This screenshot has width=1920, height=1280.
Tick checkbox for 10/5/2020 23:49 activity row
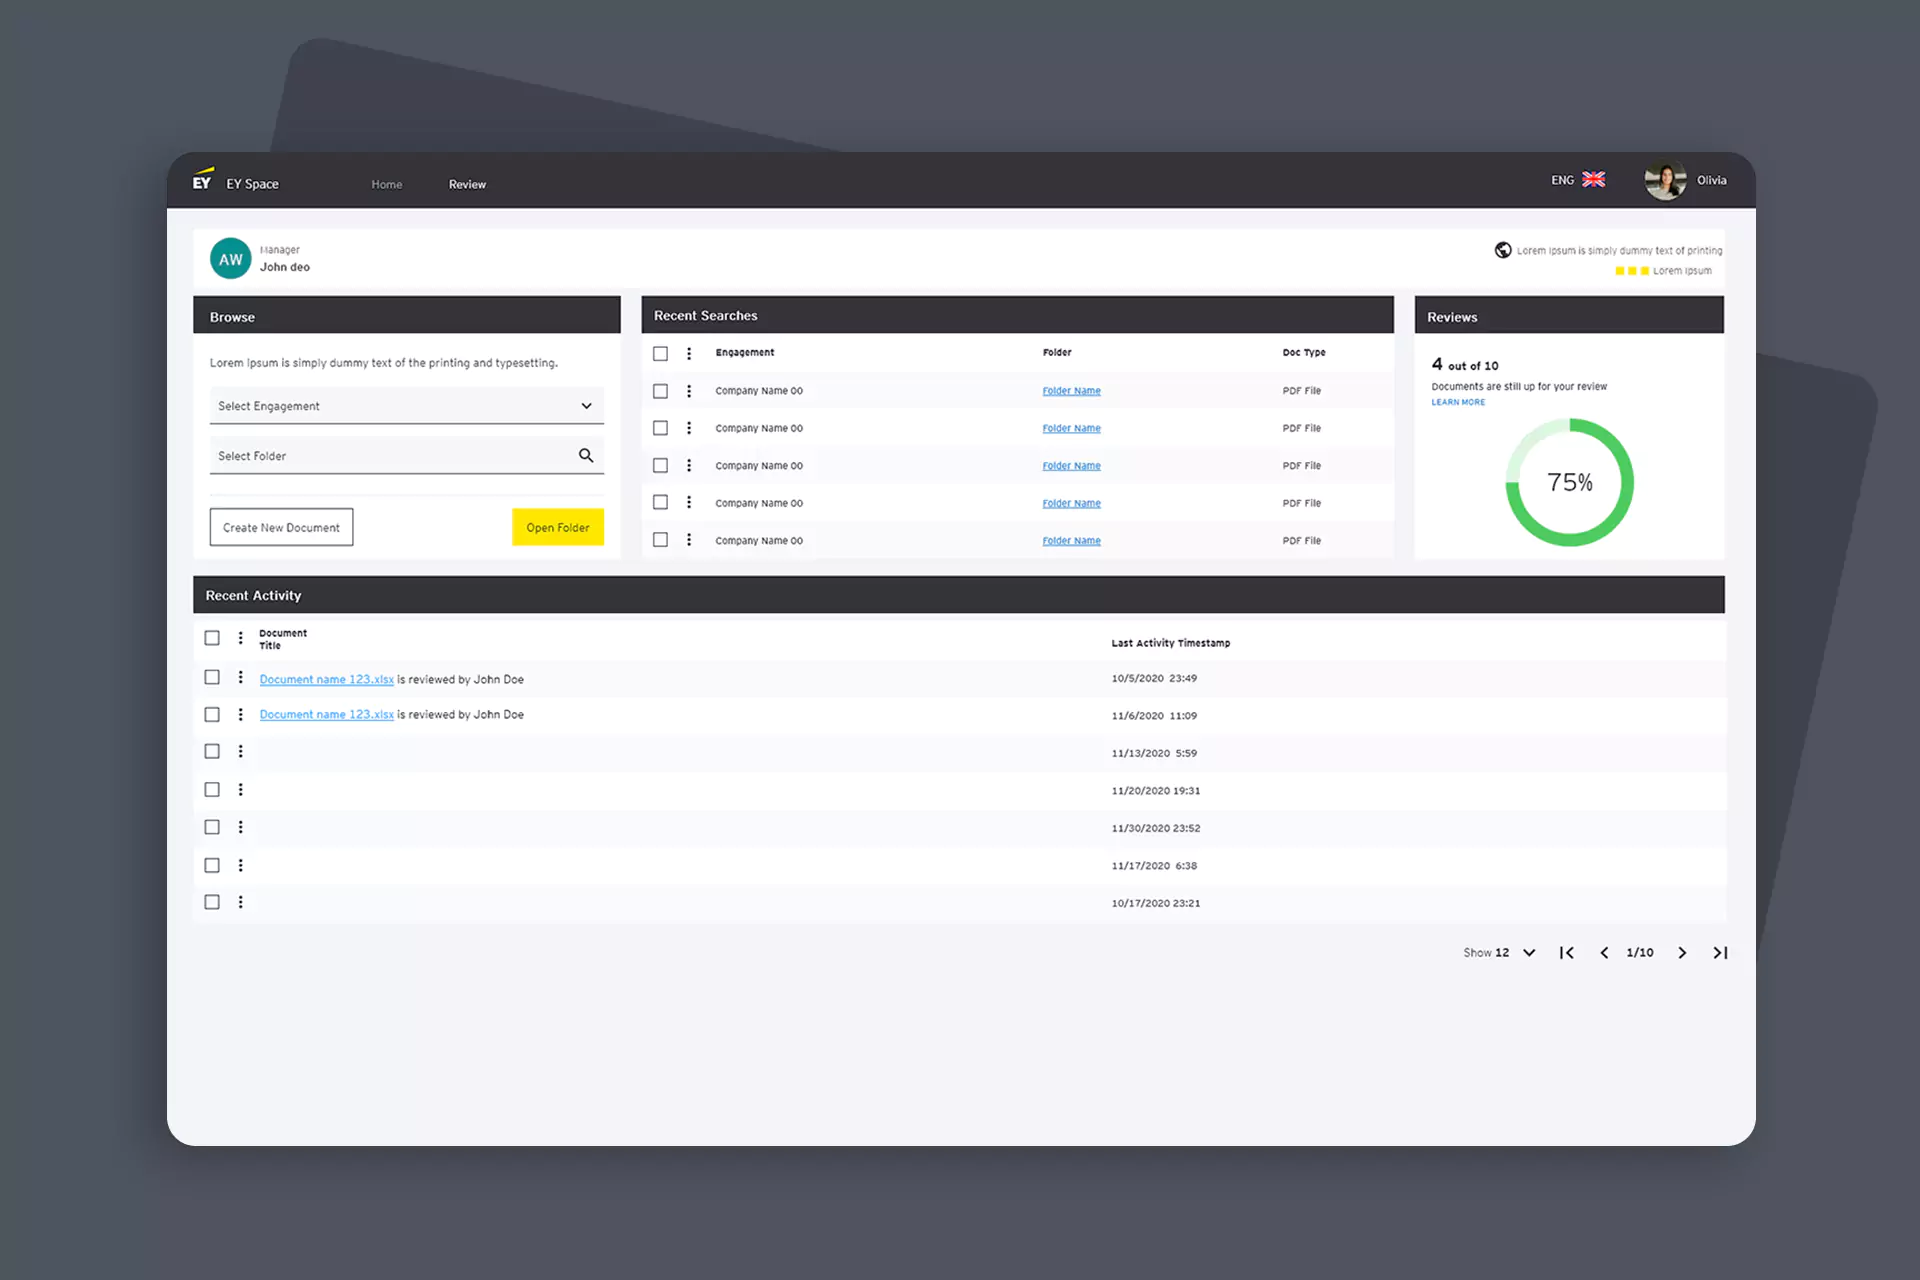212,678
